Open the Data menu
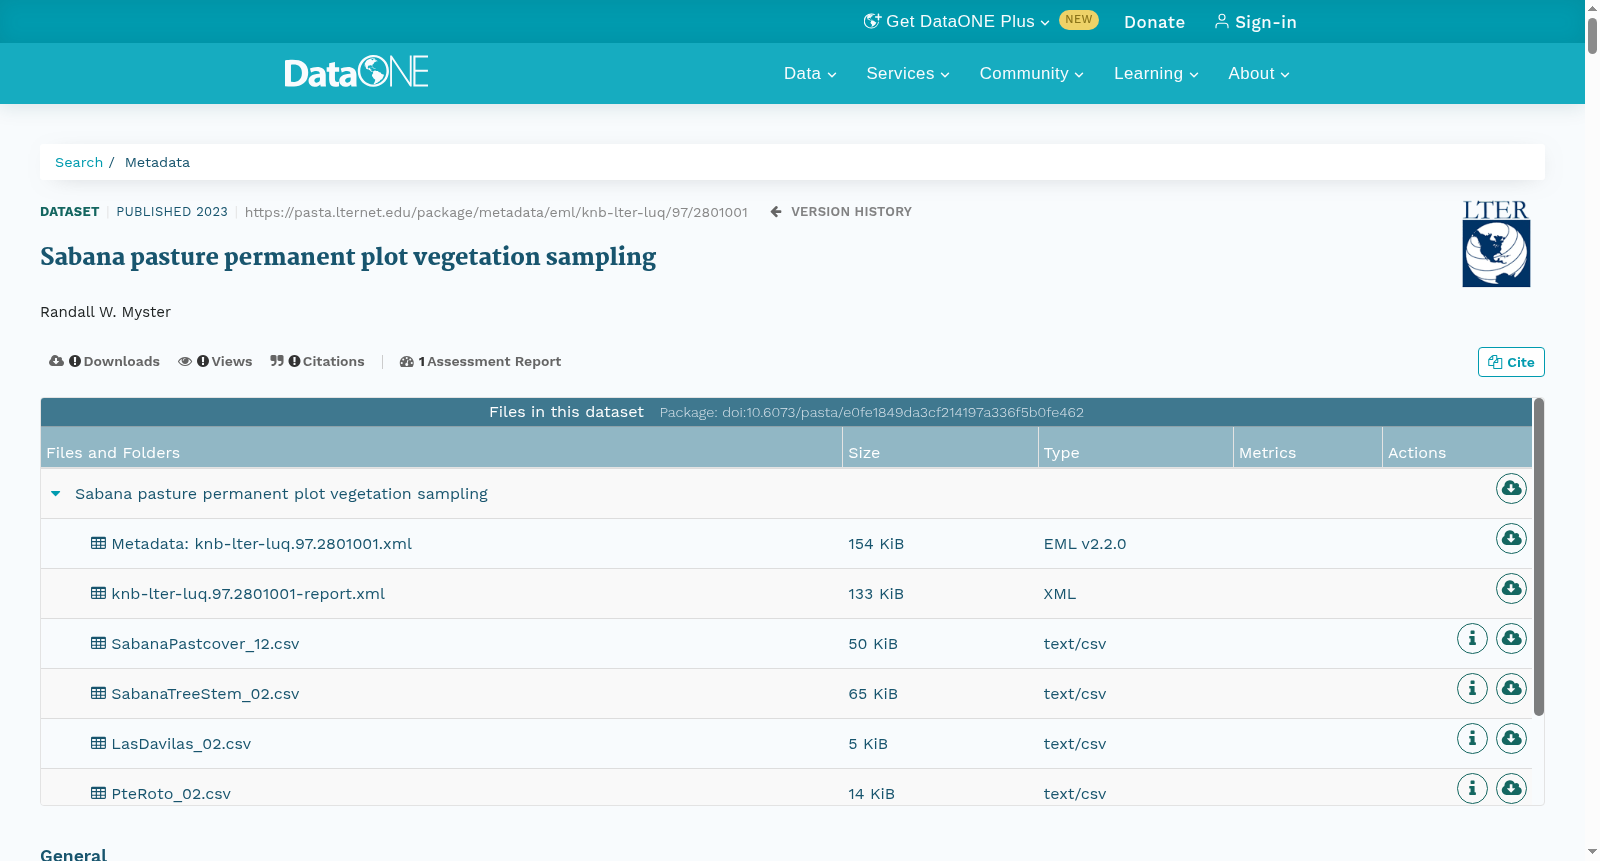 click(810, 74)
